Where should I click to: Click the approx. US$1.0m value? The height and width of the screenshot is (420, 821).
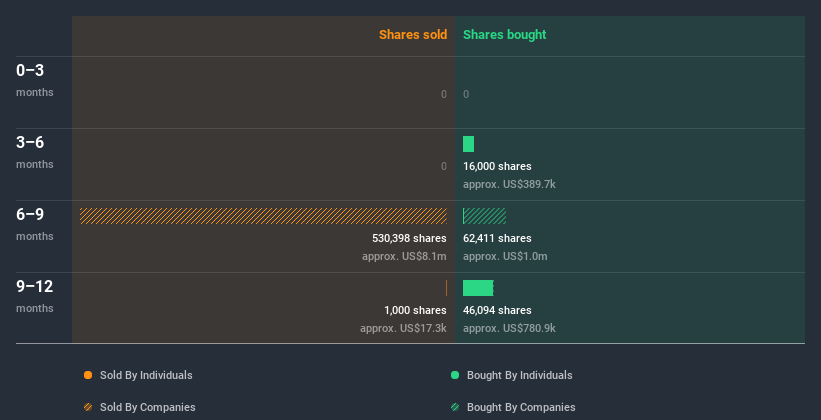coord(505,257)
